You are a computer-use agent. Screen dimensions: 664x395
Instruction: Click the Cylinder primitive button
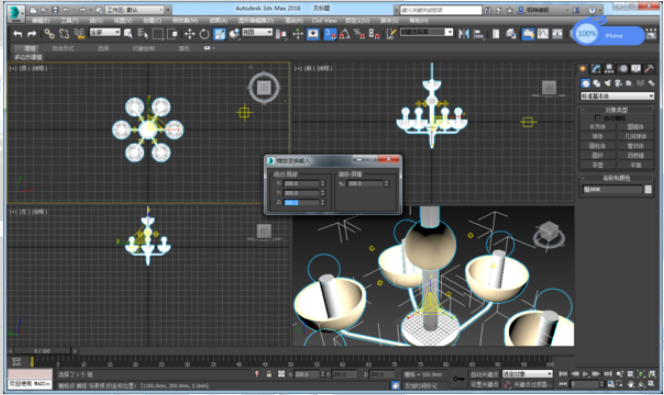pyautogui.click(x=597, y=146)
